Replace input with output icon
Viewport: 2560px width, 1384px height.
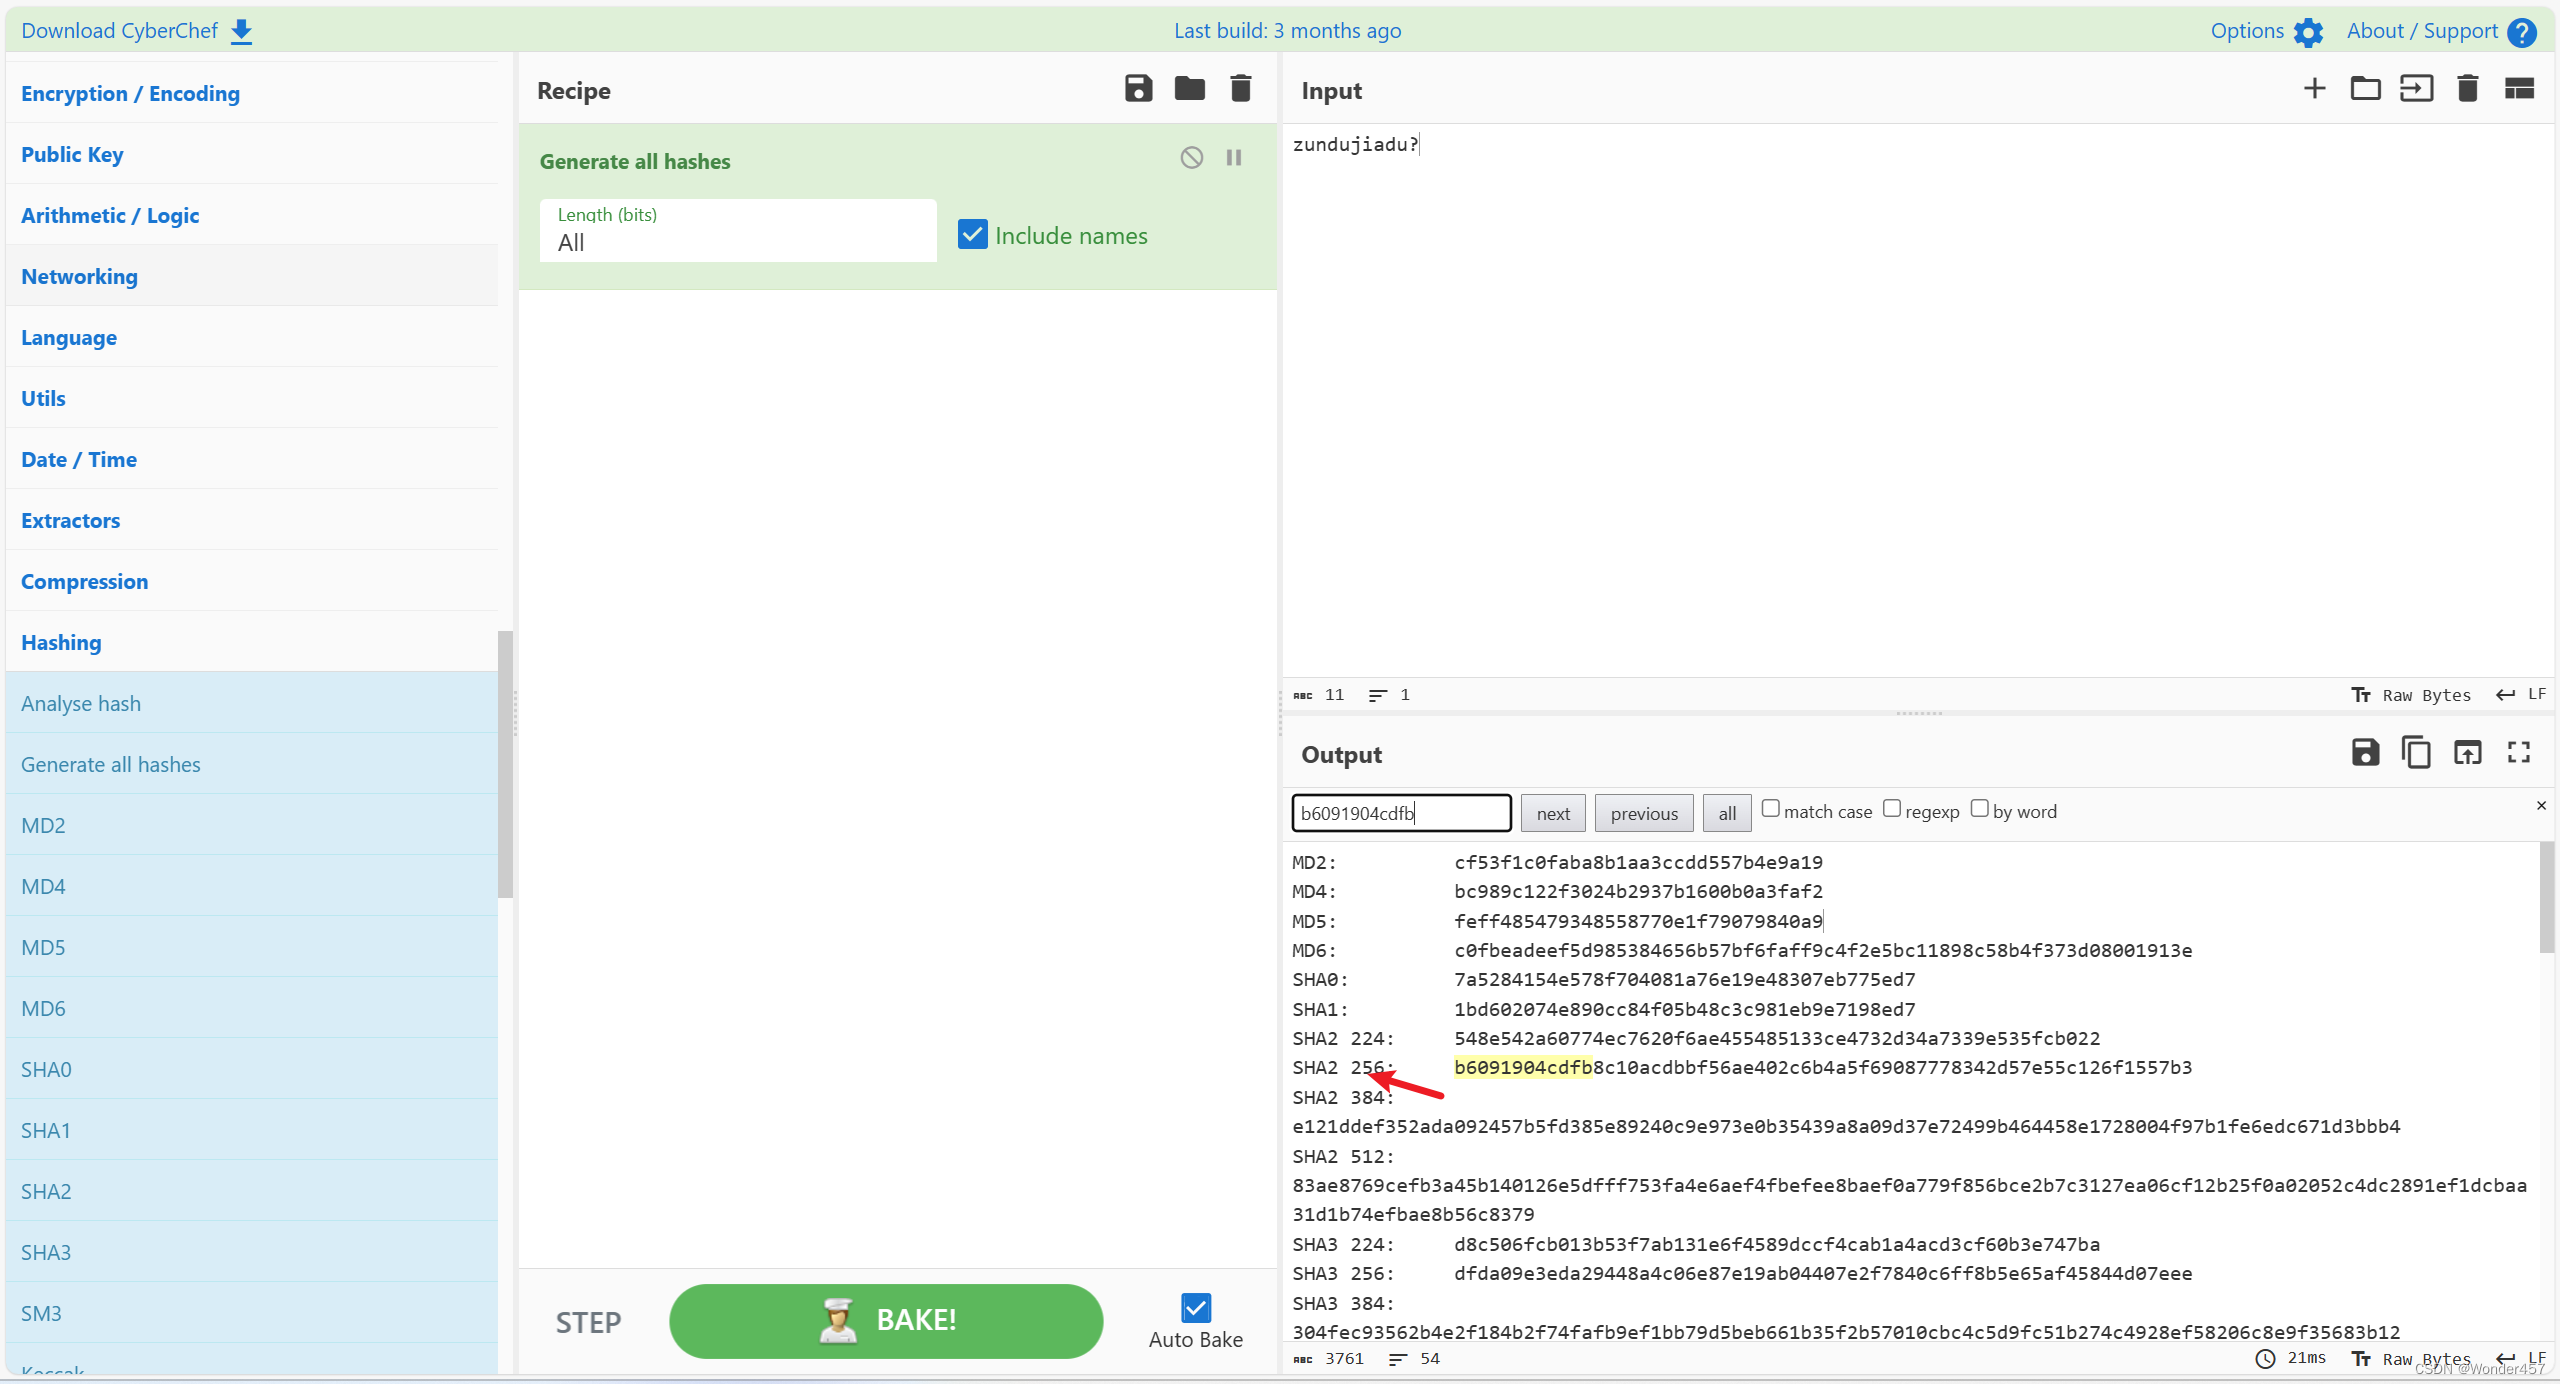(2467, 753)
